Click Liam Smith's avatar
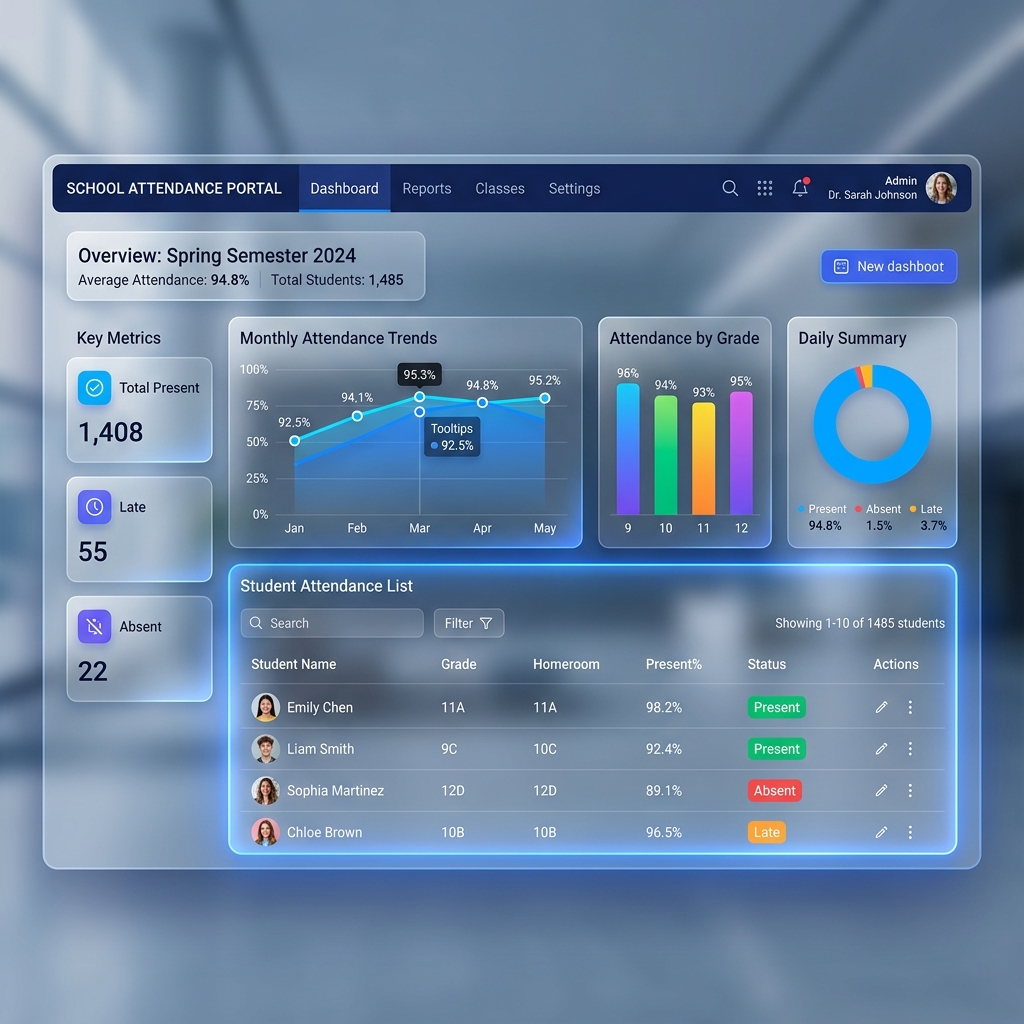 coord(266,749)
